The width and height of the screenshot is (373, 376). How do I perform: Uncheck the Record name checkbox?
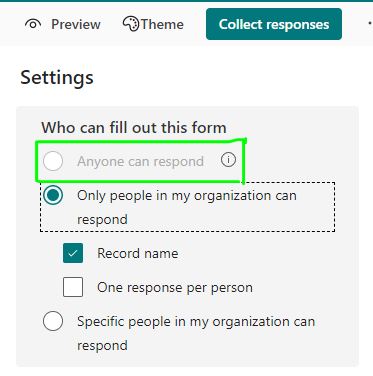pos(73,253)
